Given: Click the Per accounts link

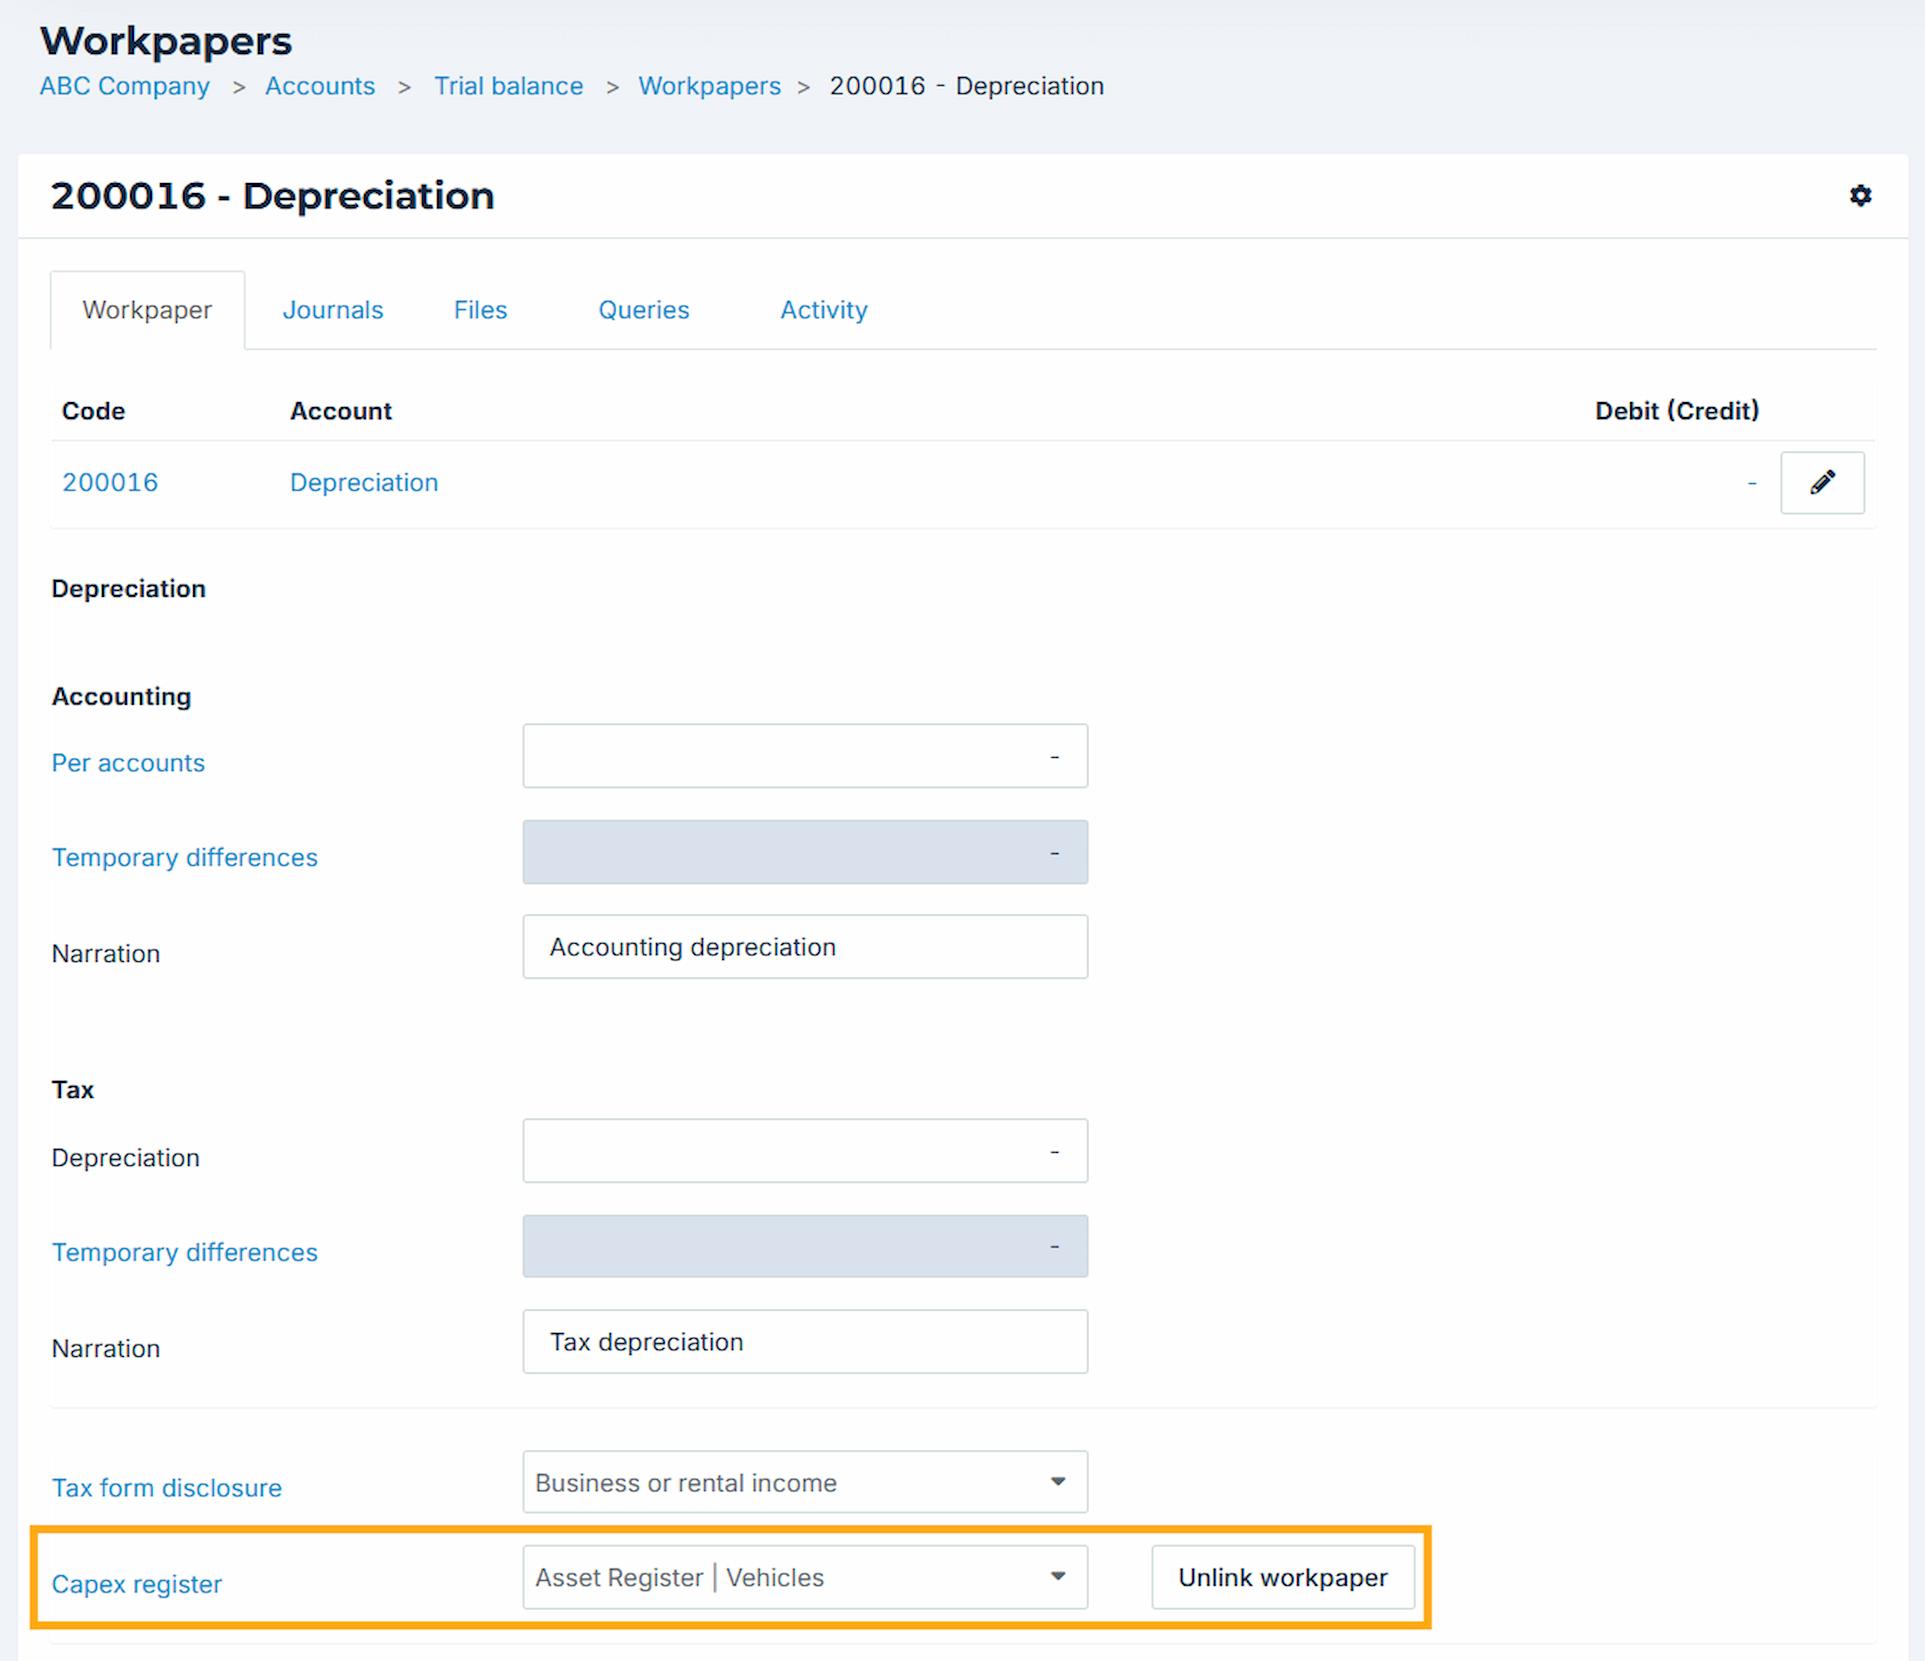Looking at the screenshot, I should click(x=128, y=763).
